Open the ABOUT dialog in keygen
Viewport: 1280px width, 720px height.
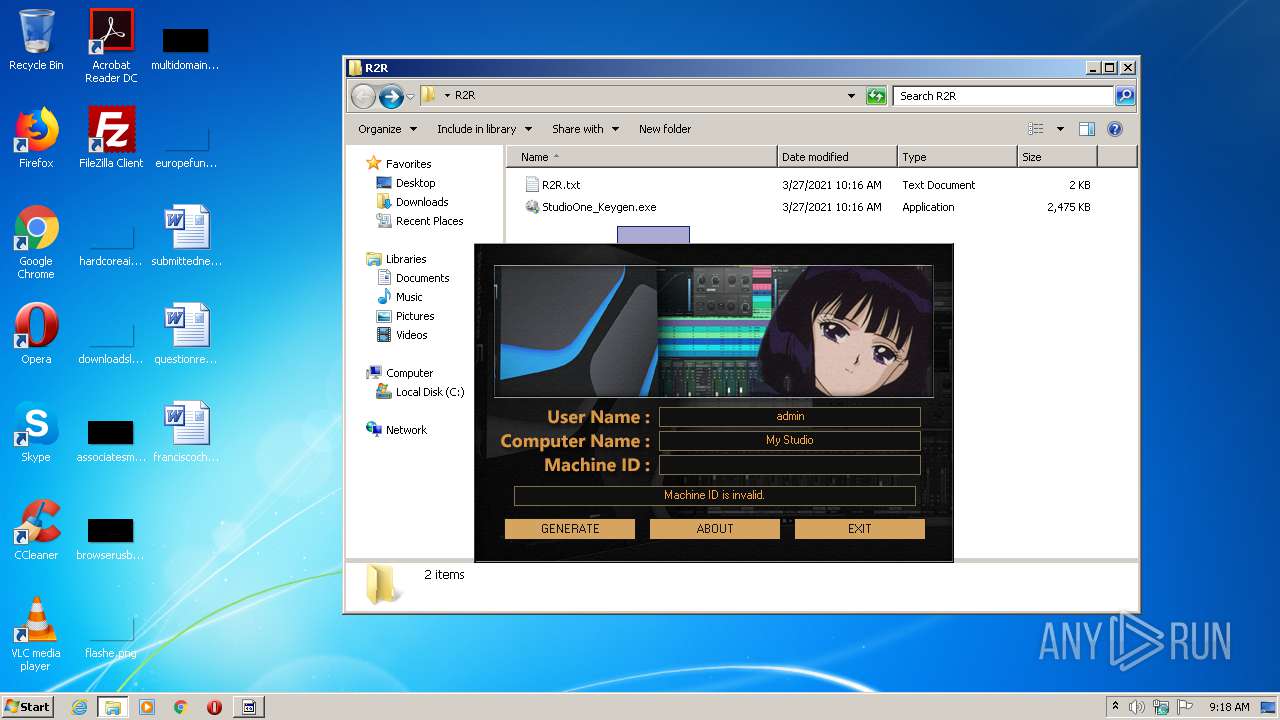point(715,529)
